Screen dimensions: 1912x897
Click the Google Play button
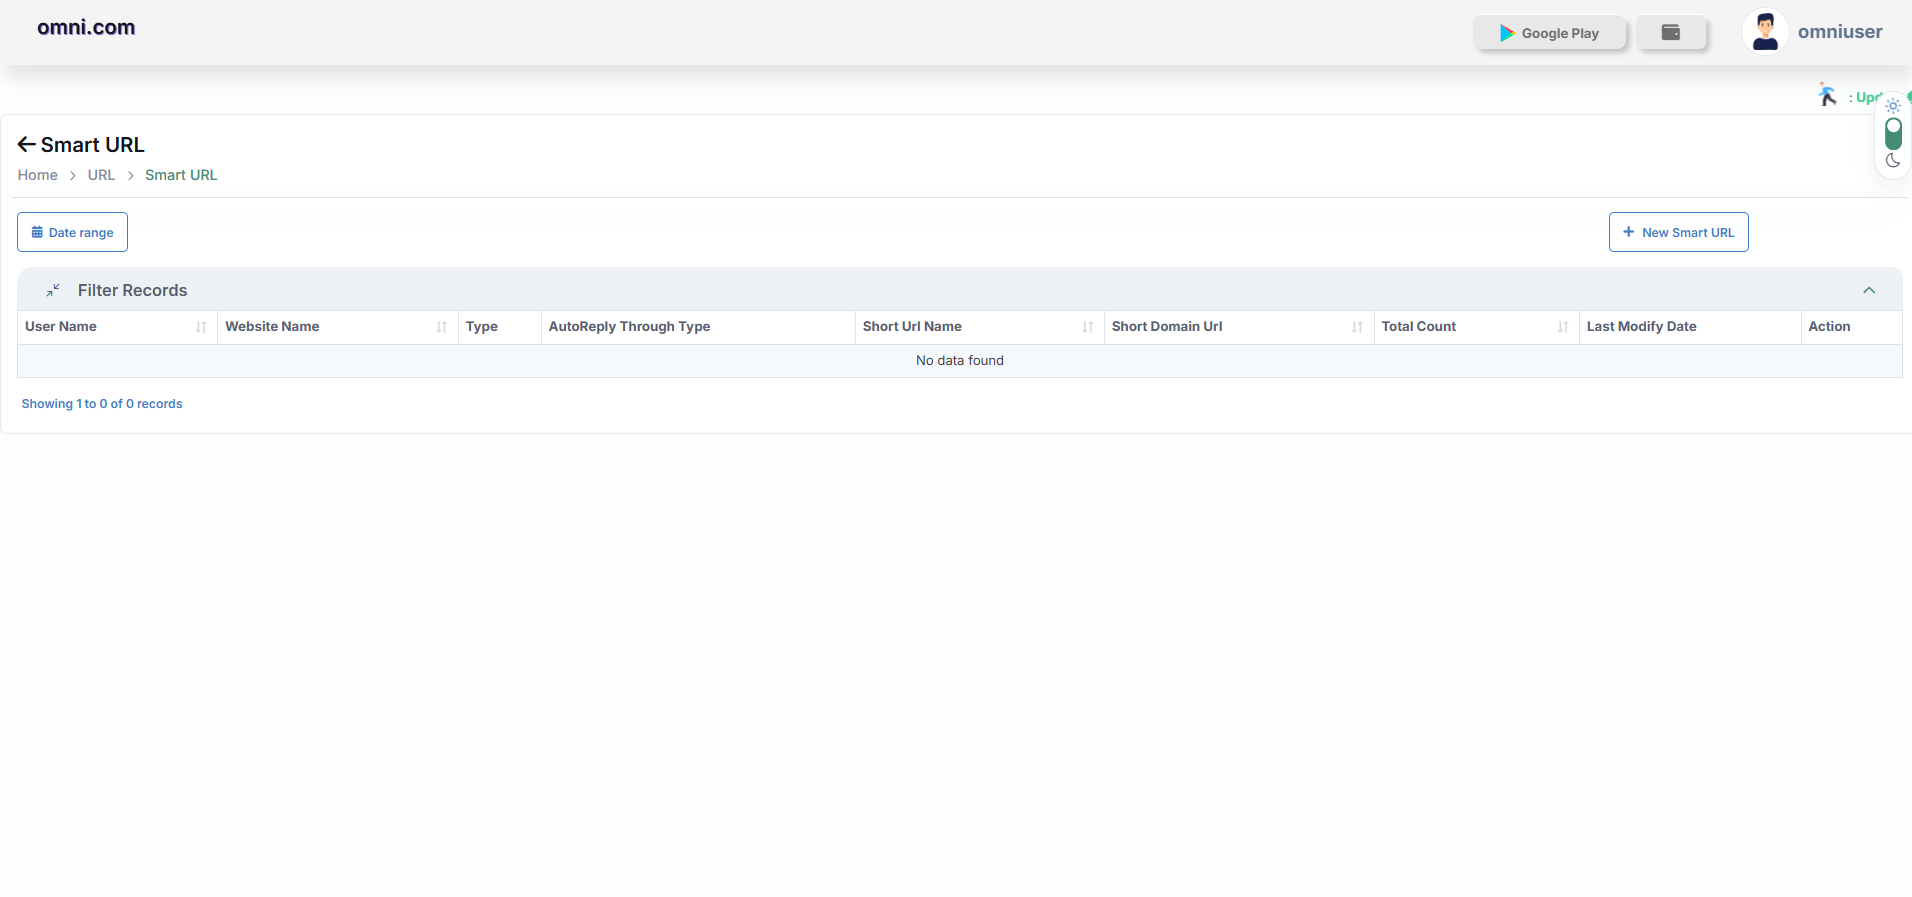pyautogui.click(x=1549, y=33)
